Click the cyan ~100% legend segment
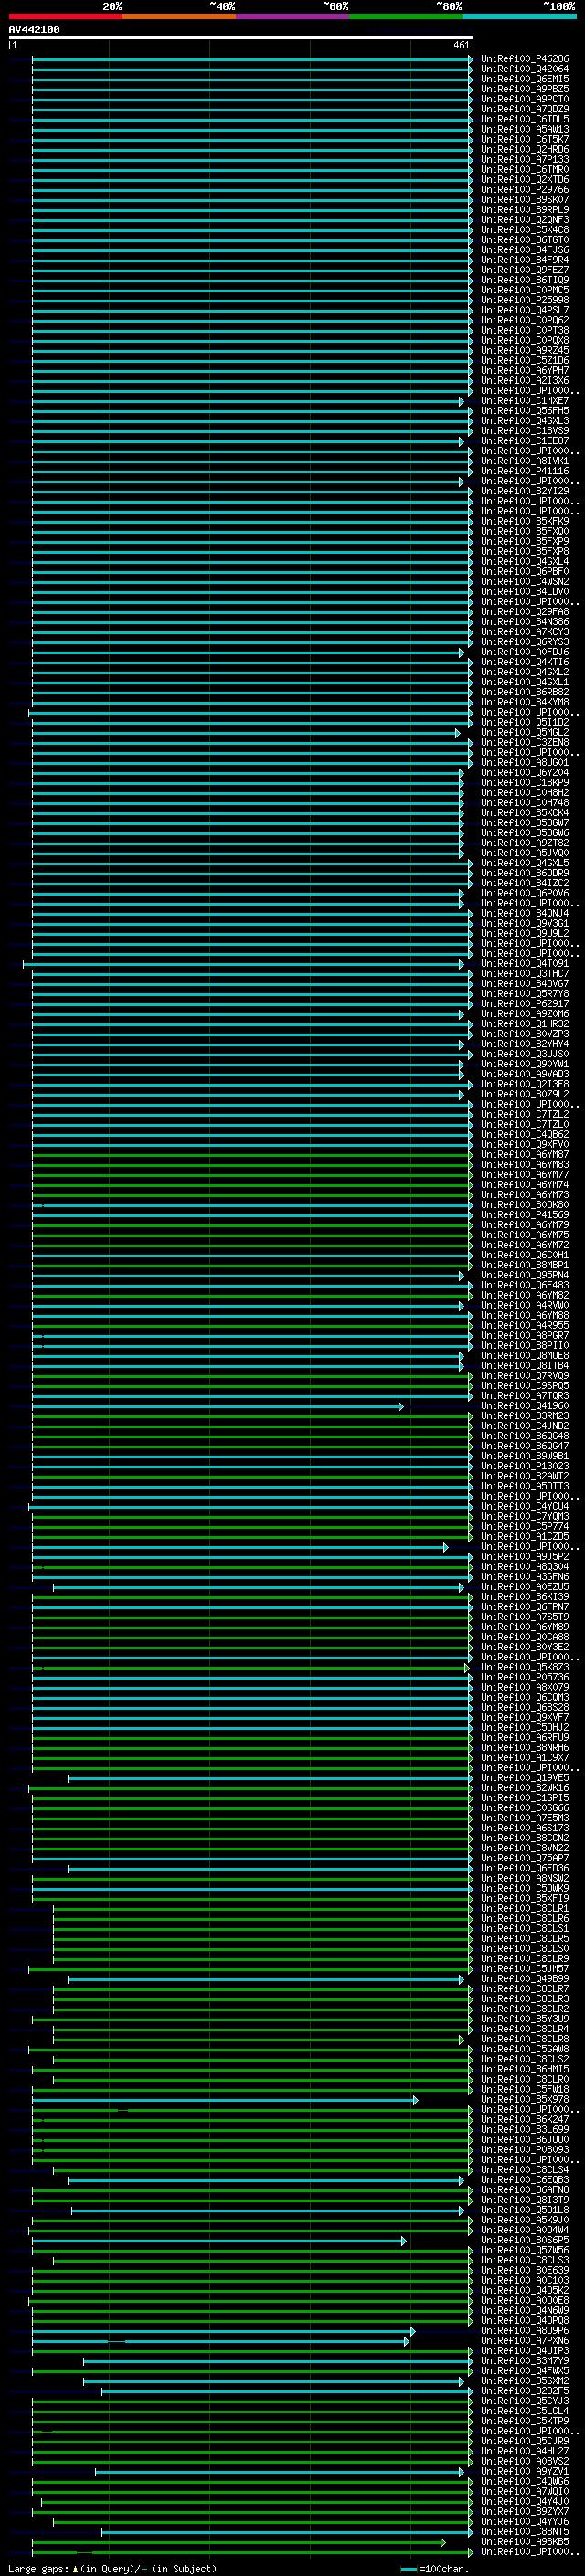Viewport: 585px width, 2576px height. (x=519, y=16)
